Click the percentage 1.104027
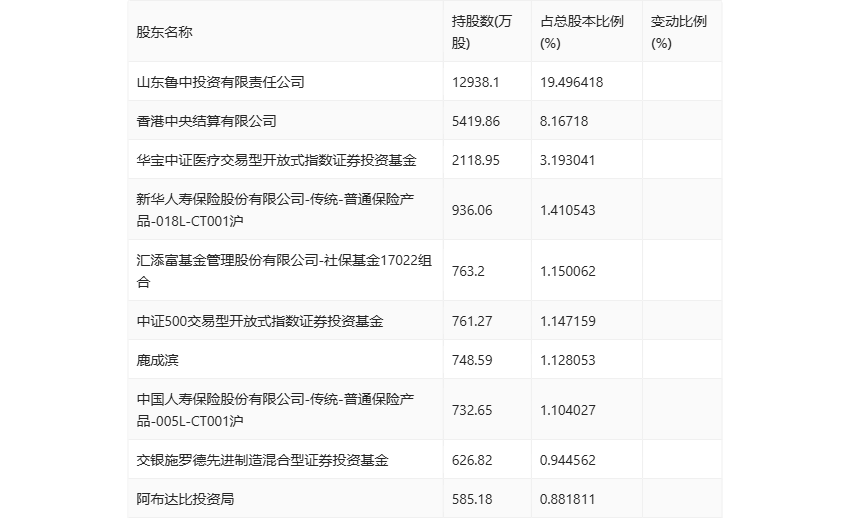The image size is (850, 518). point(568,410)
